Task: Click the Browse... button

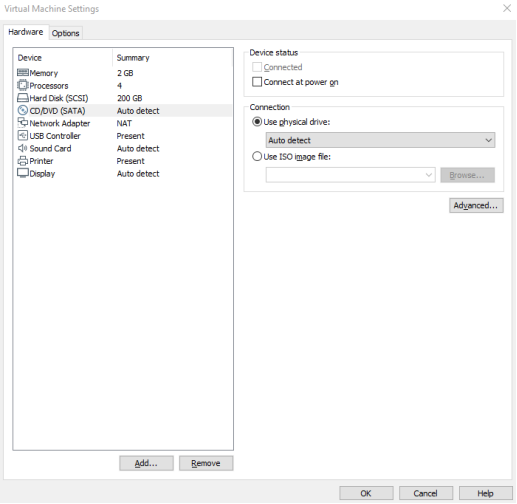Action: pyautogui.click(x=467, y=175)
